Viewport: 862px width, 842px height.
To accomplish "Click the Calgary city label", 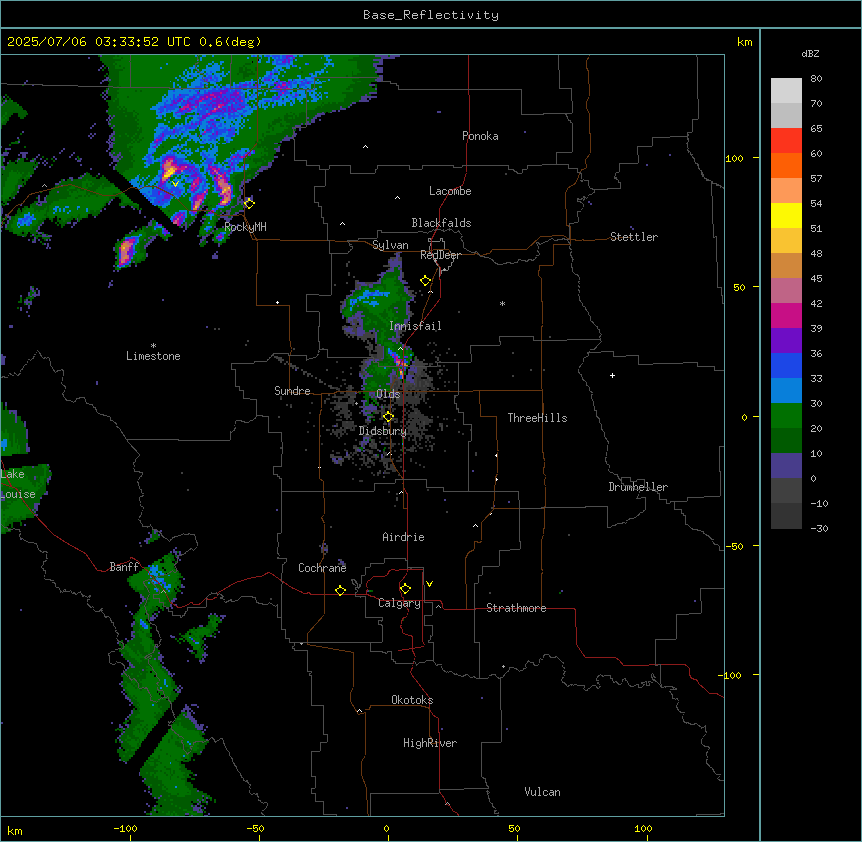I will click(399, 603).
